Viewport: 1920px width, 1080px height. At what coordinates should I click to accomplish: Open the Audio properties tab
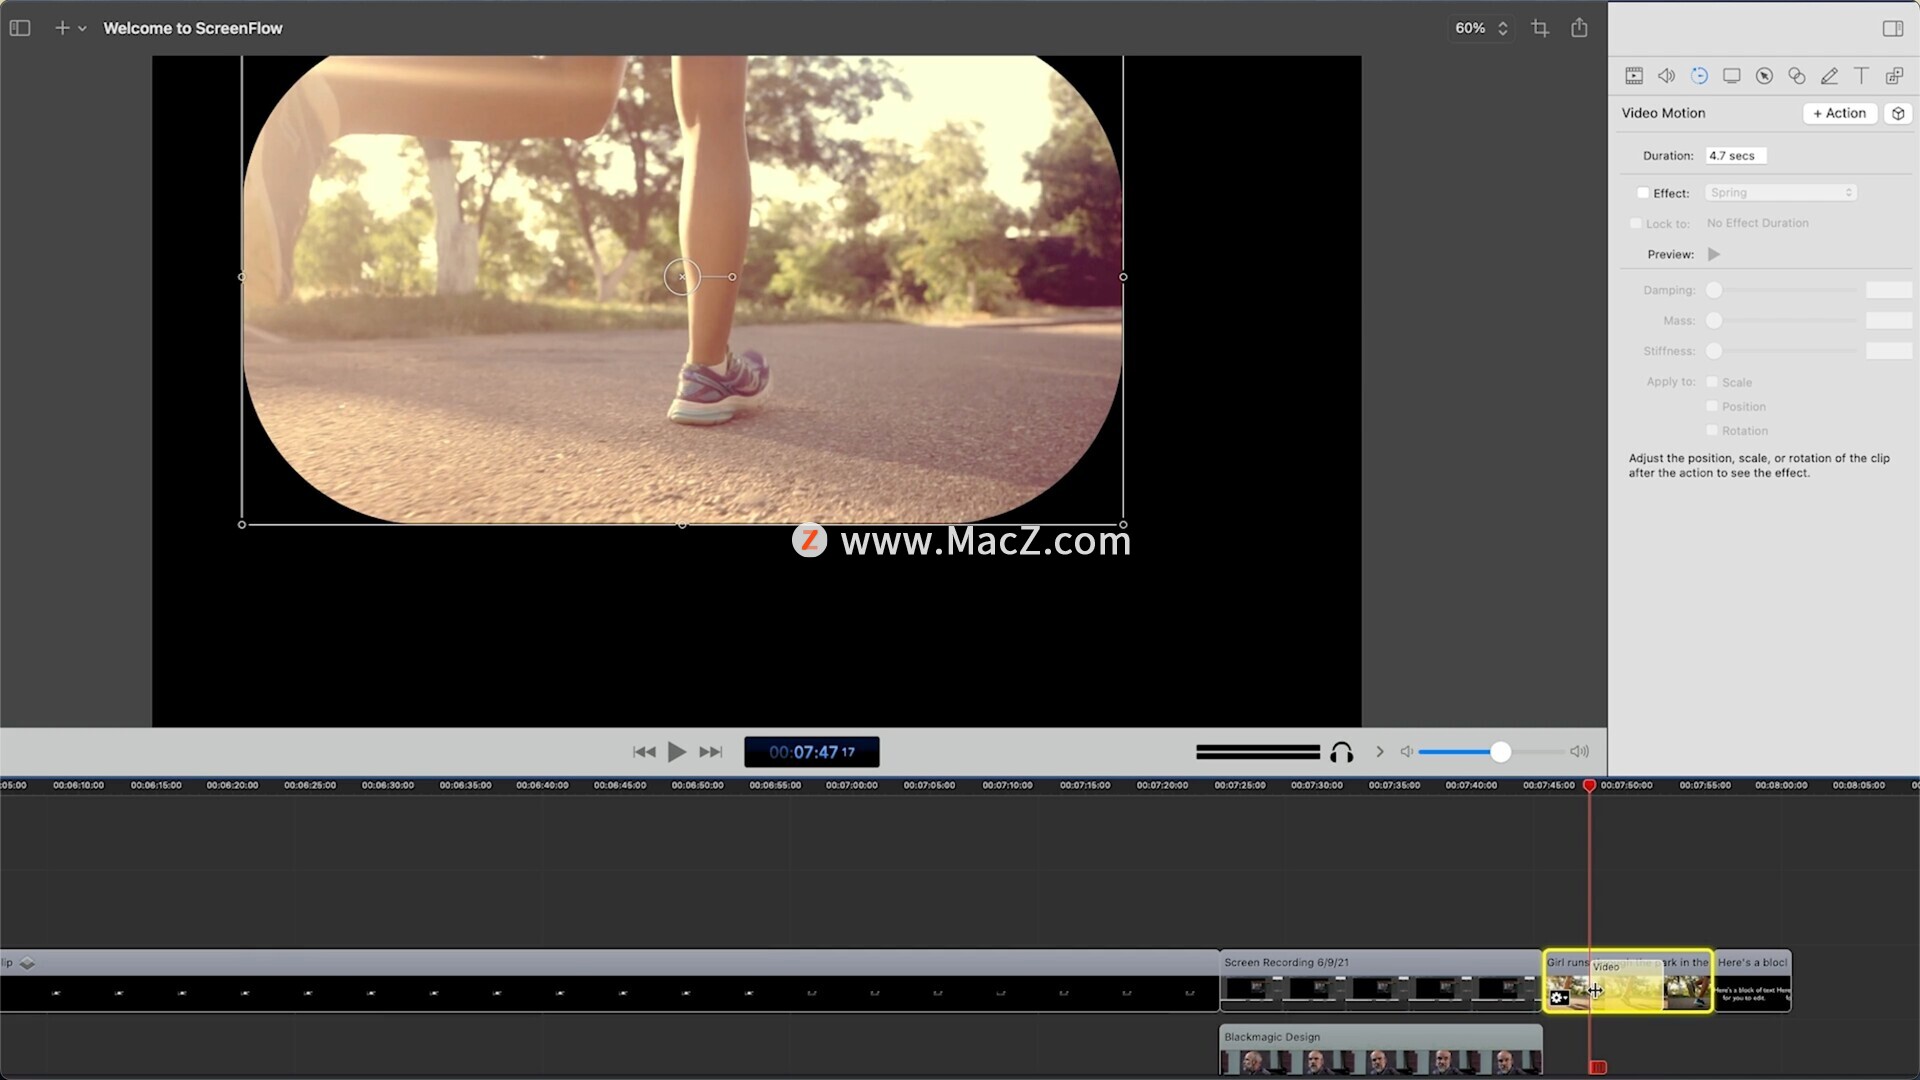[x=1666, y=76]
